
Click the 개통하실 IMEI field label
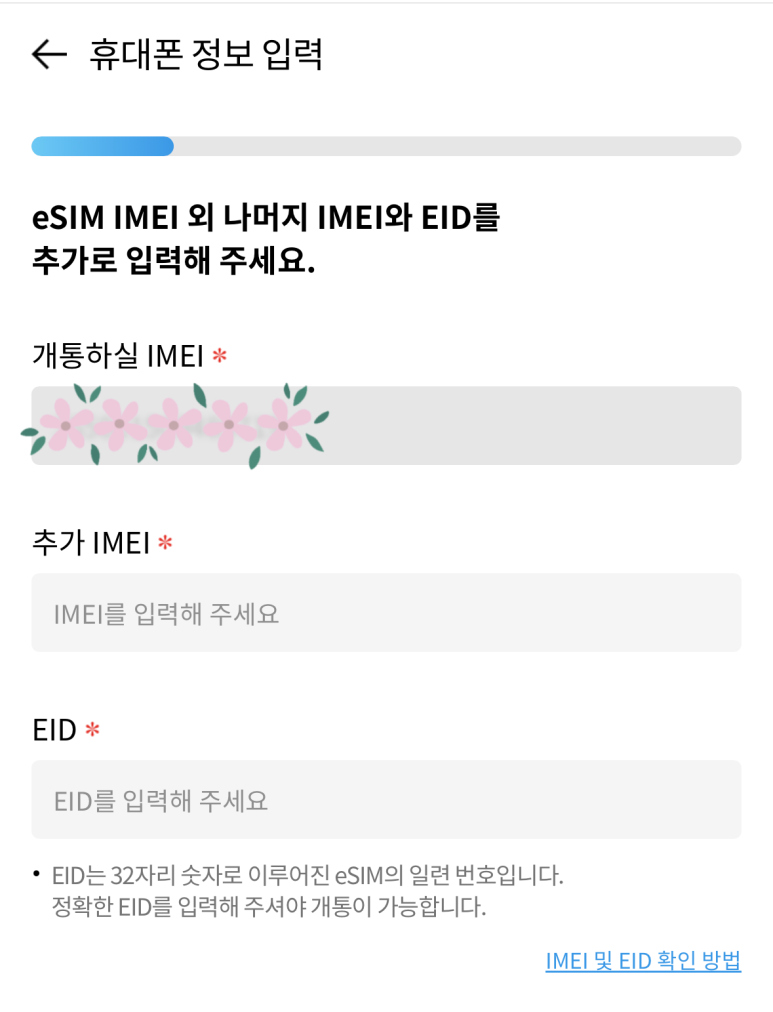click(x=118, y=356)
